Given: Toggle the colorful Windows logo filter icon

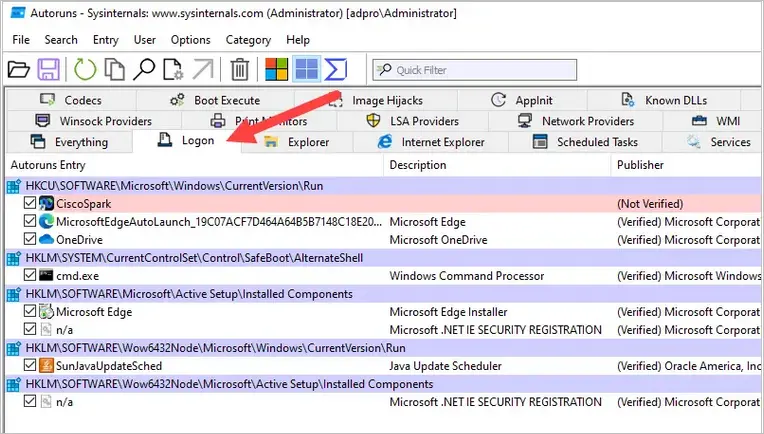Looking at the screenshot, I should (276, 70).
